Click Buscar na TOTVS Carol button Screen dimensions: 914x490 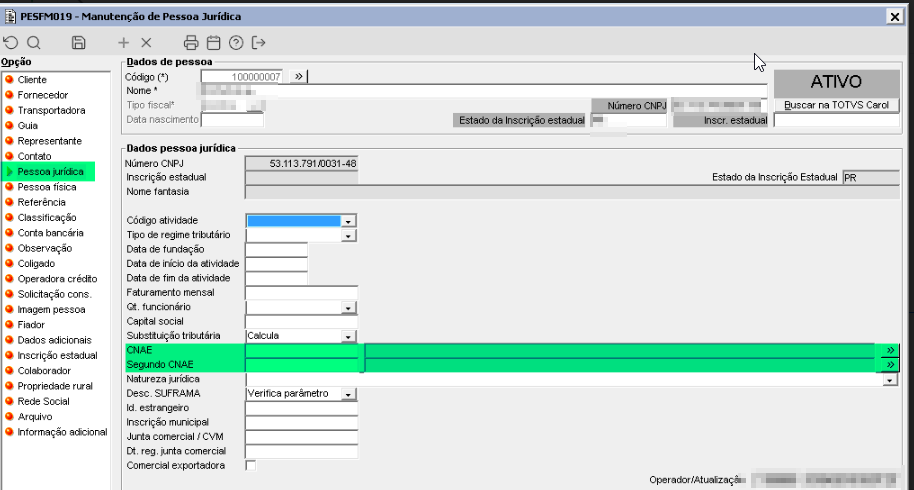pos(836,105)
